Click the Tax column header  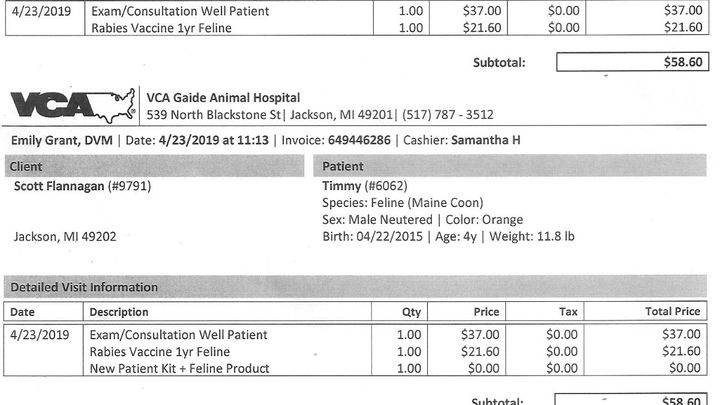coord(568,312)
